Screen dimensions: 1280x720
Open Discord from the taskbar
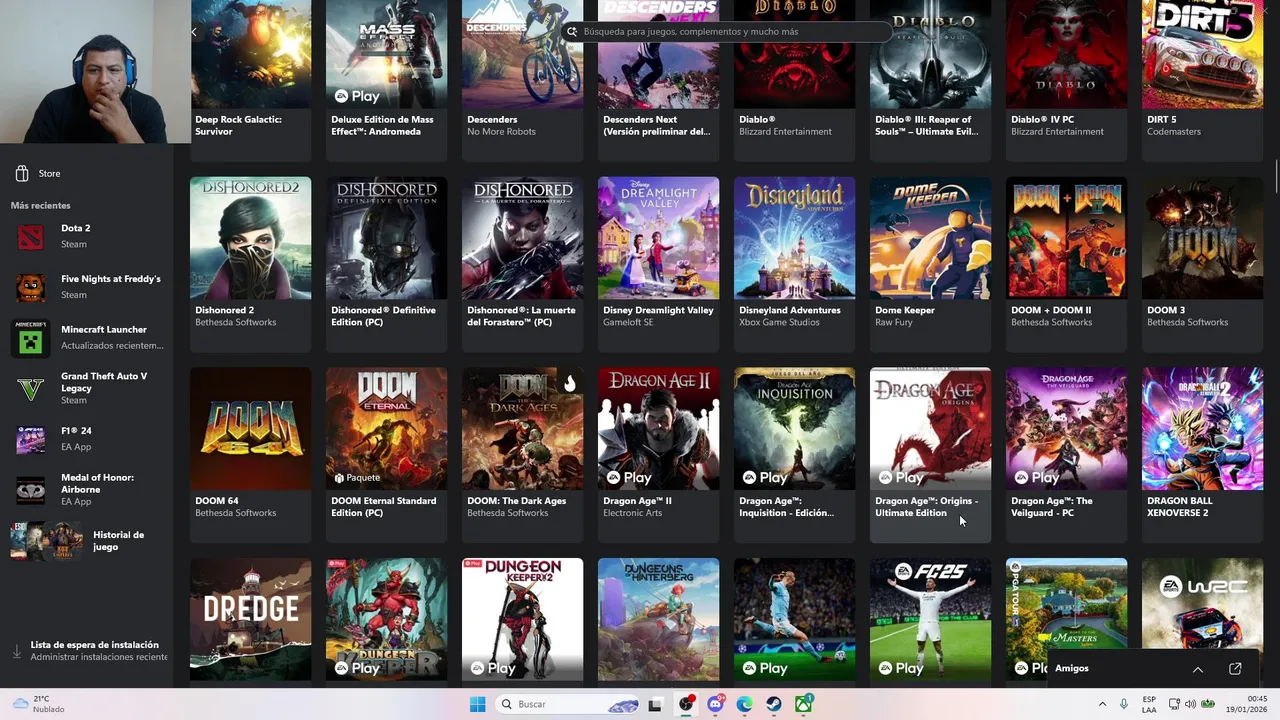[x=715, y=704]
